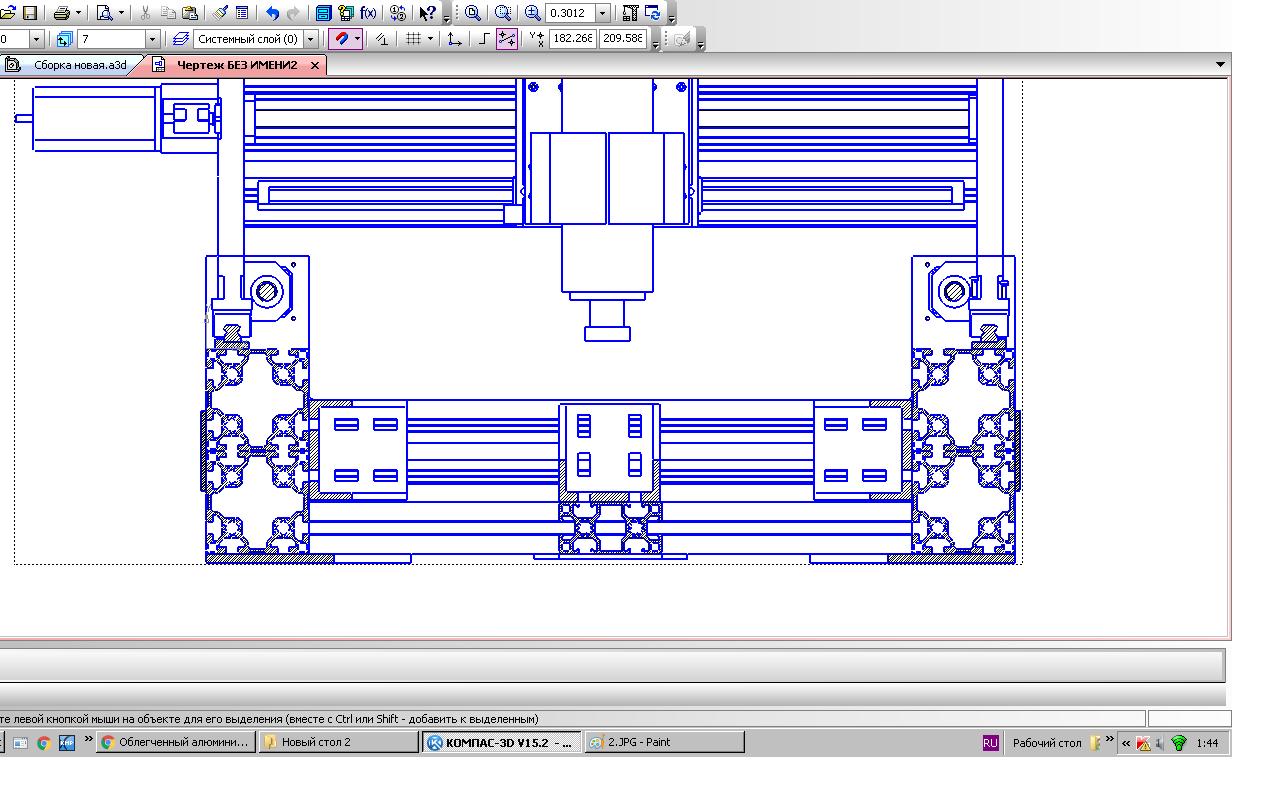The image size is (1280, 800).
Task: Click the Rebuild/refresh view icon
Action: [x=653, y=13]
